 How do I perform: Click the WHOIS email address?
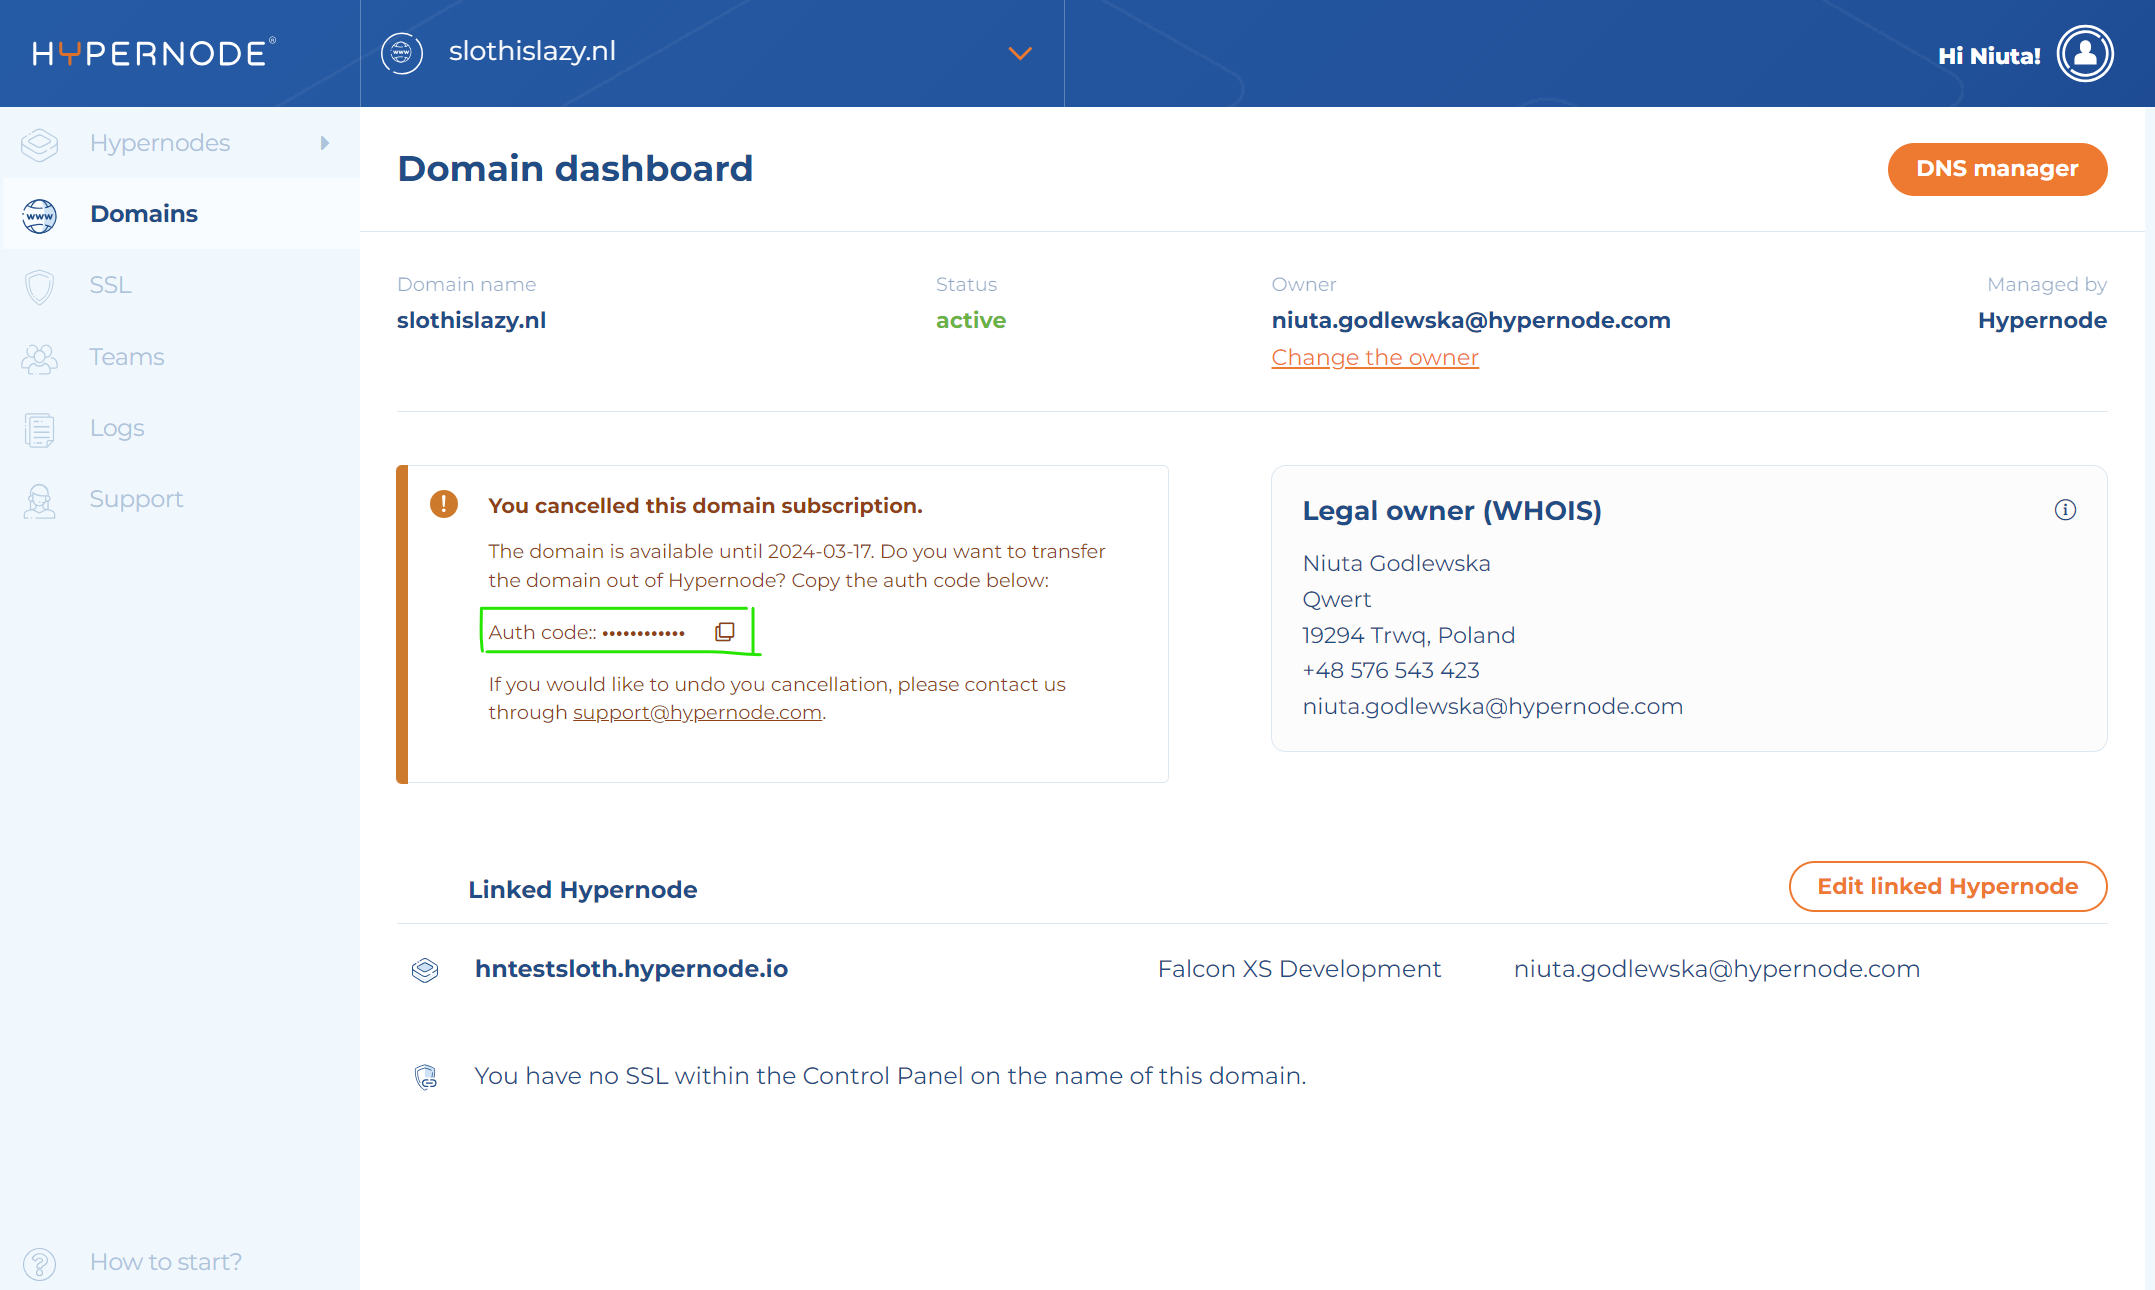[1493, 706]
